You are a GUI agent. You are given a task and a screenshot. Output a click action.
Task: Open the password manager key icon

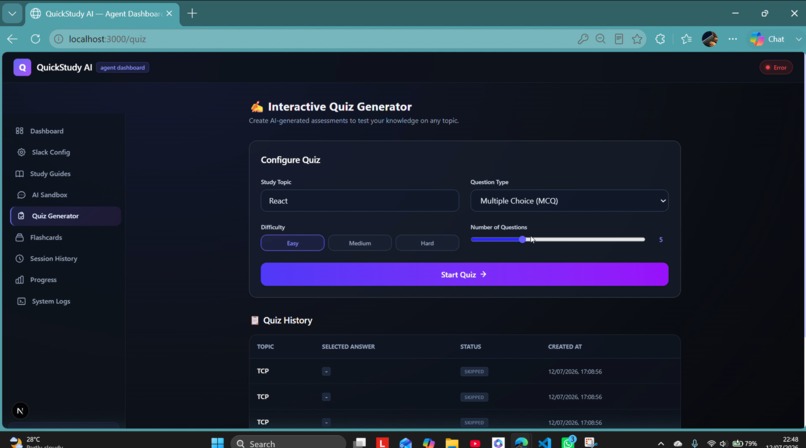[x=582, y=39]
